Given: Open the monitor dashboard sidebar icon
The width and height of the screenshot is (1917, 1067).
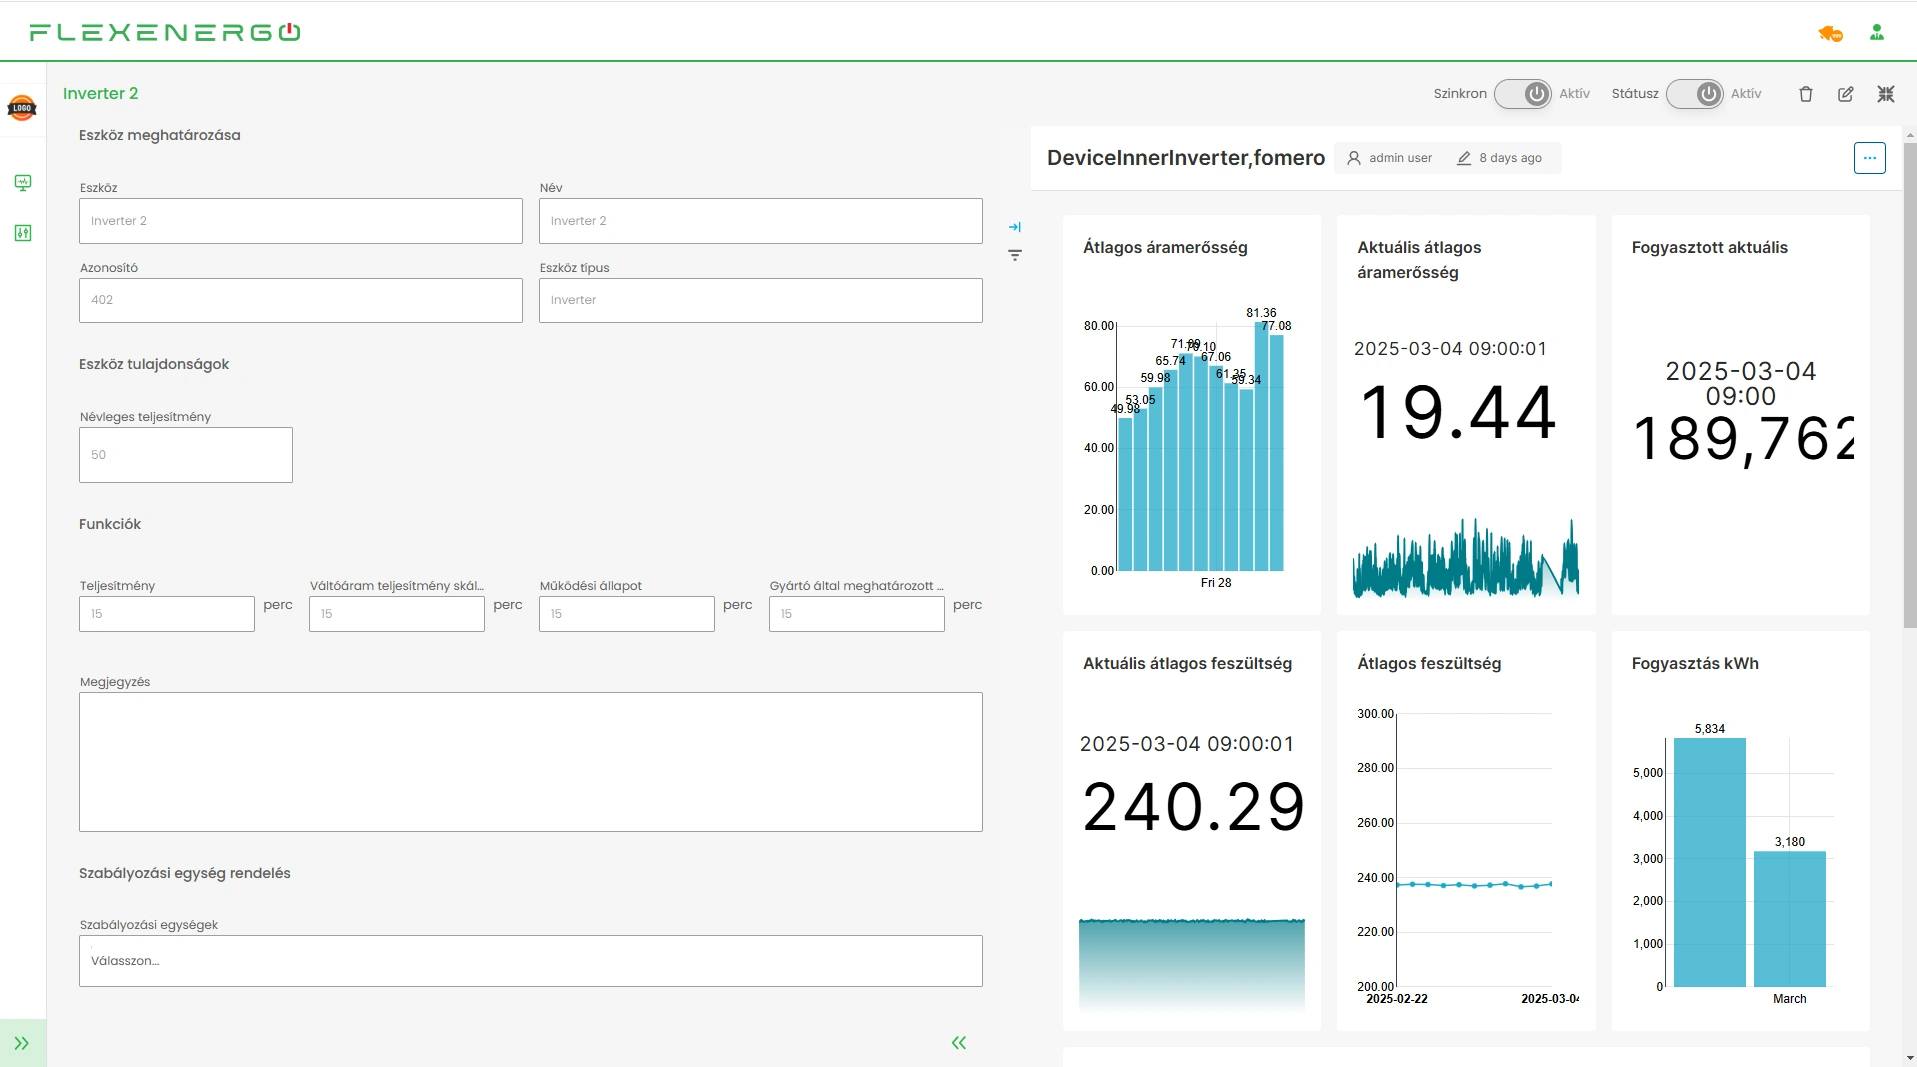Looking at the screenshot, I should tap(23, 182).
